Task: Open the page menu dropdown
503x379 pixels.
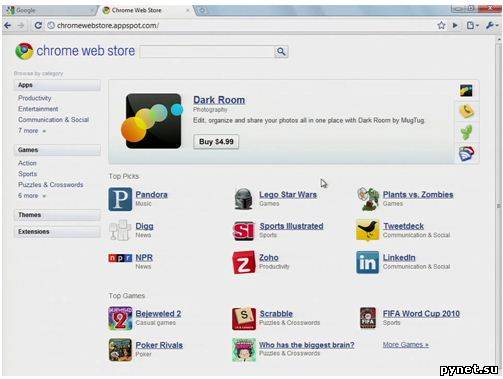Action: [472, 25]
